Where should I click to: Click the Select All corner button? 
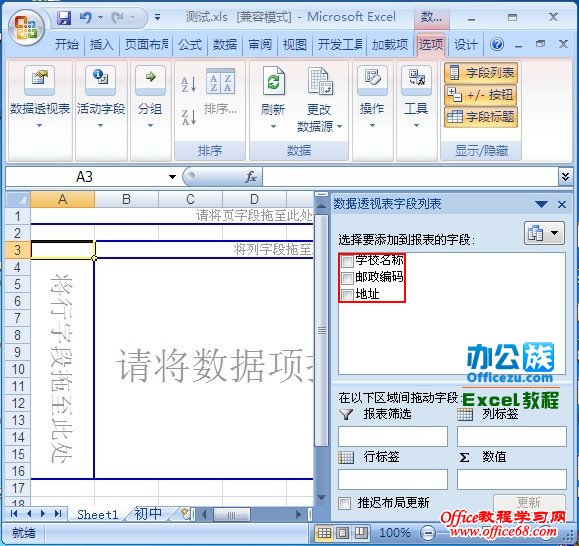[x=18, y=199]
